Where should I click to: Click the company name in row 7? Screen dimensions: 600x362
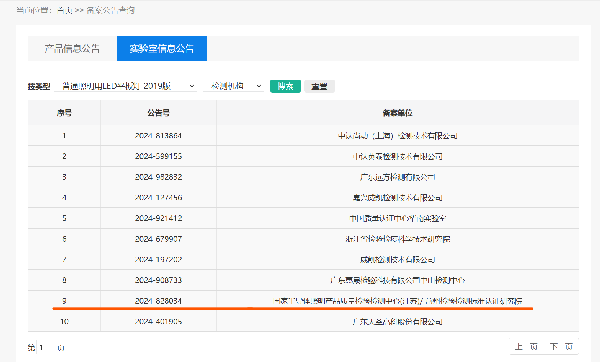click(x=398, y=259)
